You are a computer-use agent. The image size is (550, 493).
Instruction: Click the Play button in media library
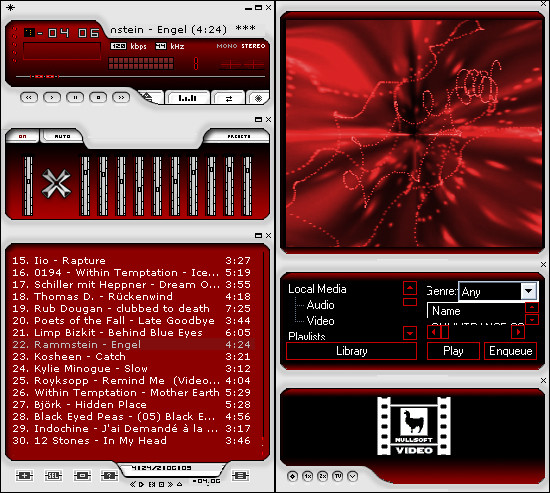453,351
